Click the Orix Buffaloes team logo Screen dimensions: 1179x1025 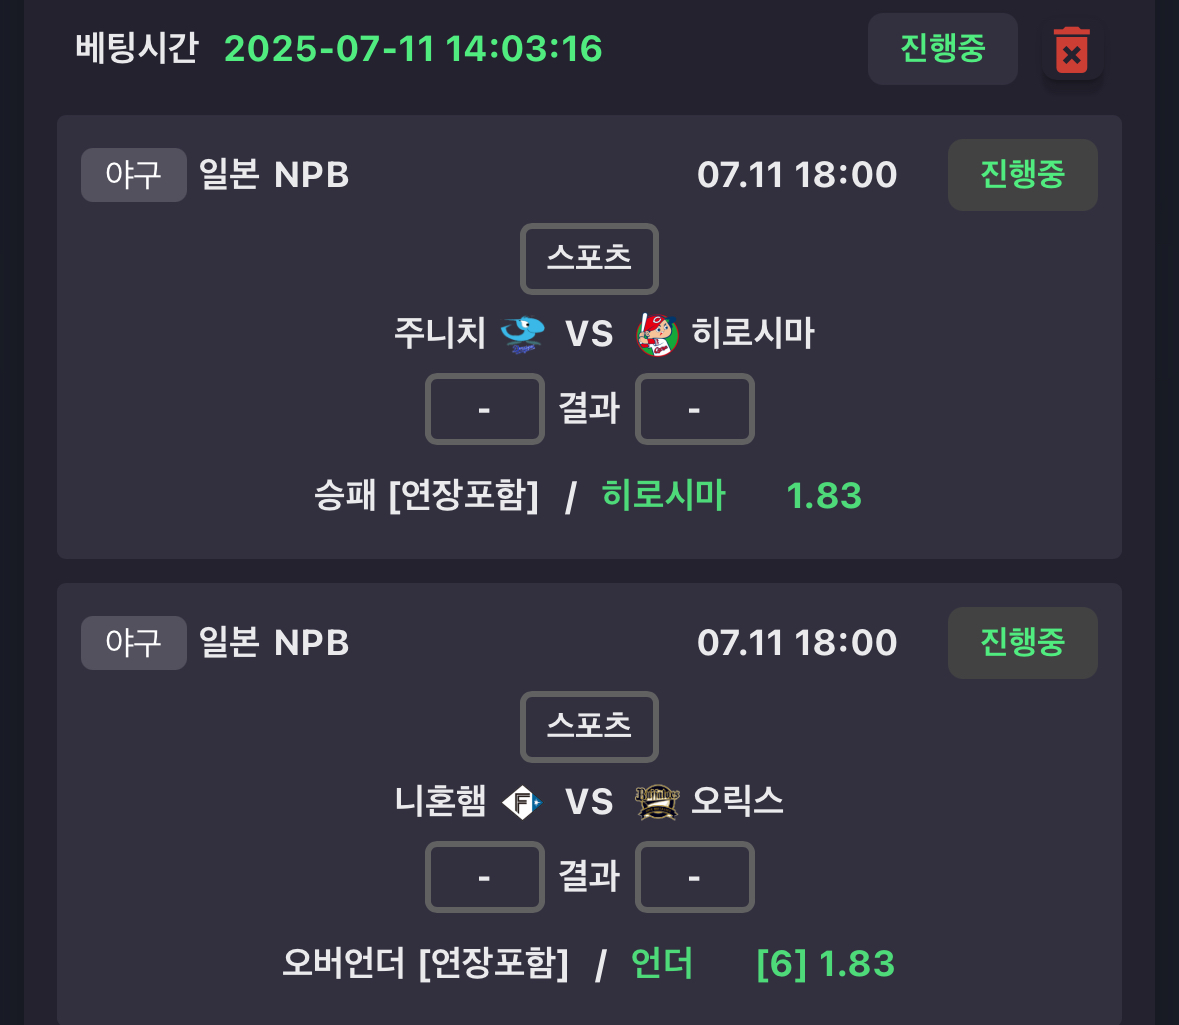[x=657, y=802]
